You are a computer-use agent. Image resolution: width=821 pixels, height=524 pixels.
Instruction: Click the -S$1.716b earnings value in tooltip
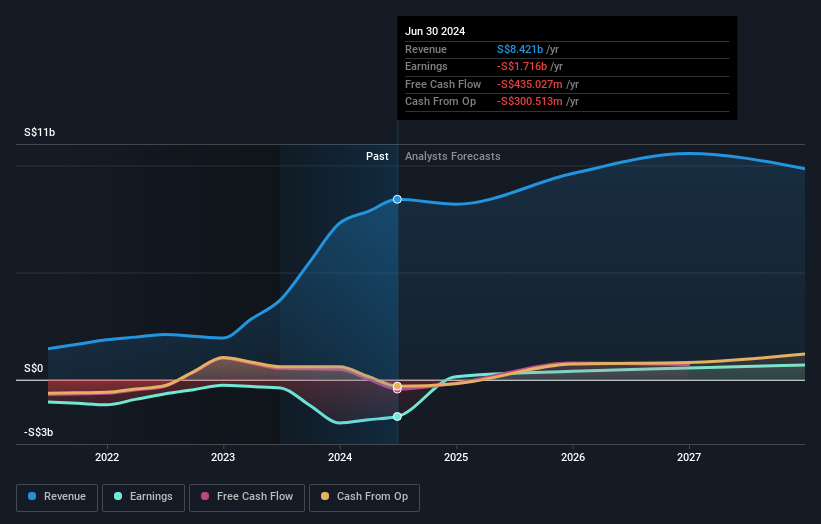522,66
